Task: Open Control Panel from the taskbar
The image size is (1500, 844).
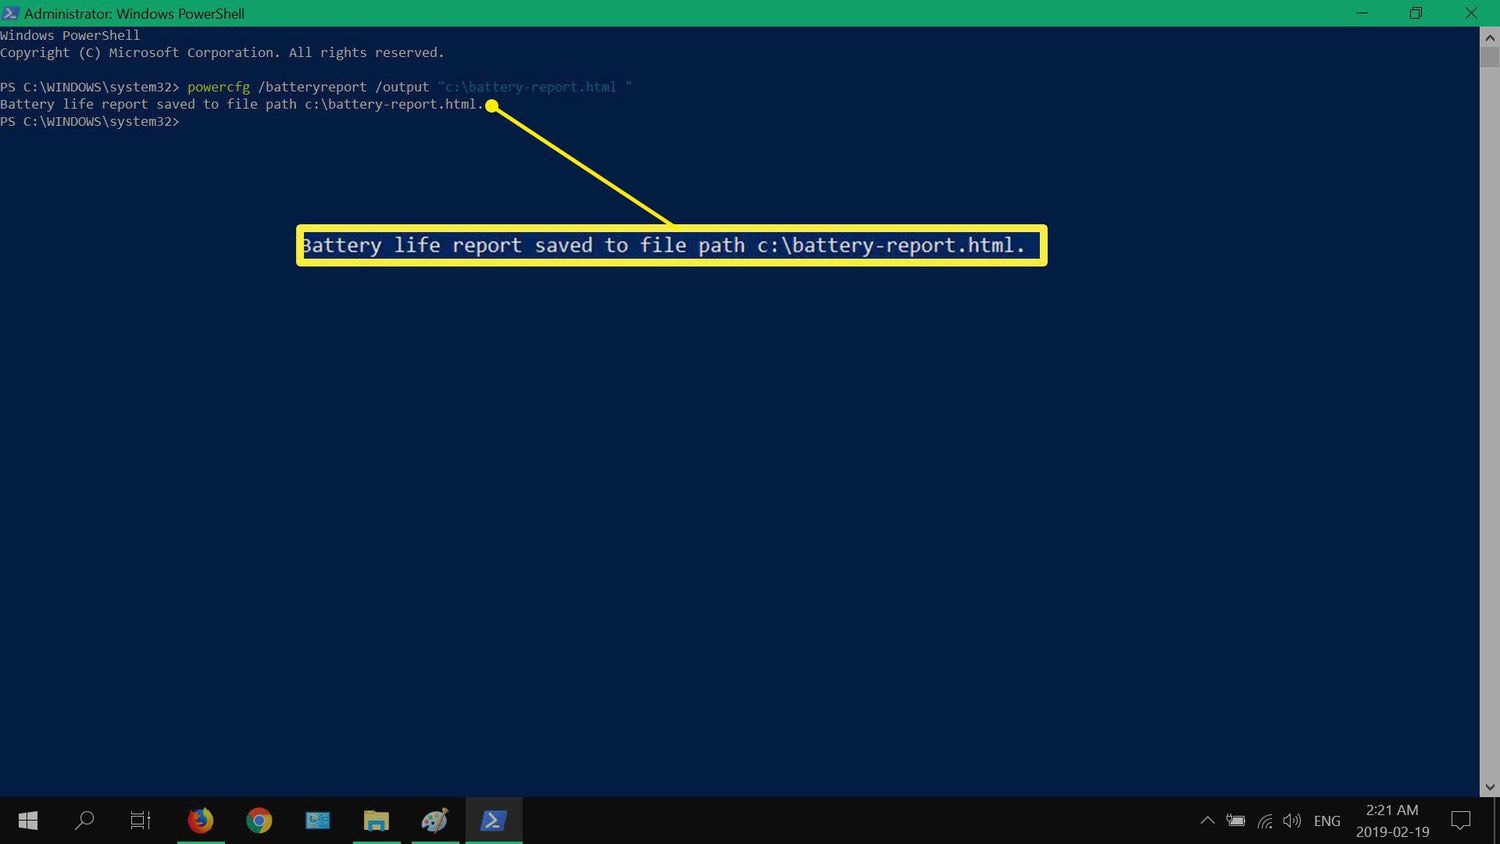Action: coord(318,821)
